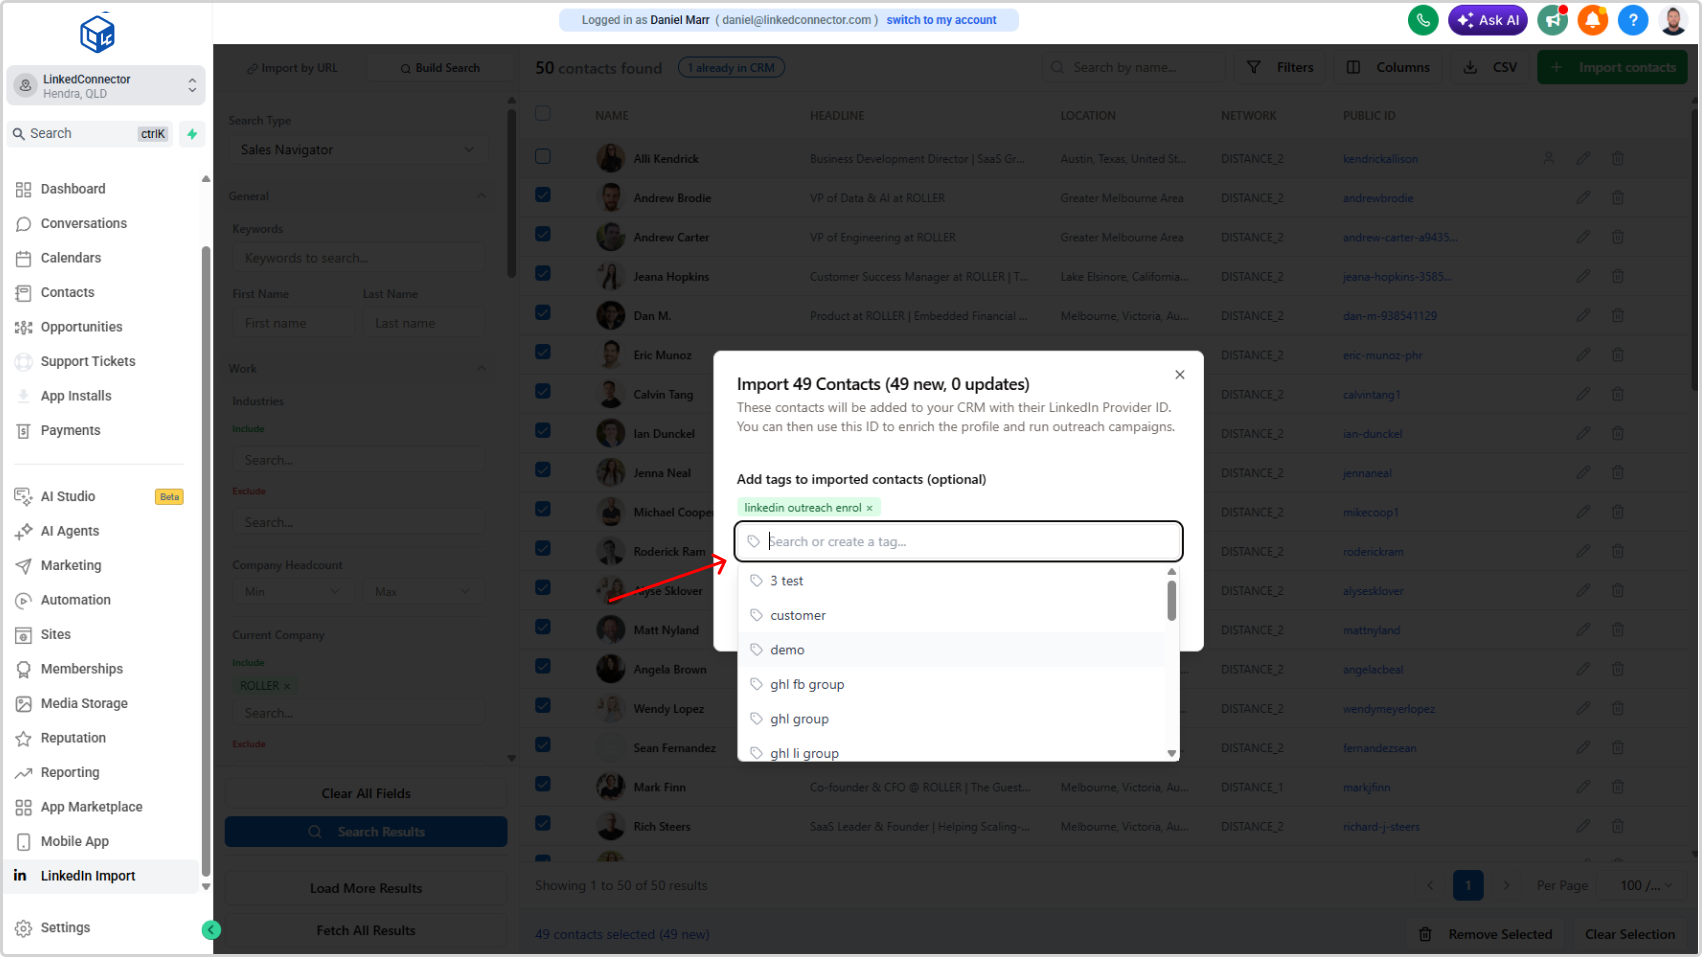The width and height of the screenshot is (1702, 957).
Task: Click switch to my account link
Action: pos(941,20)
